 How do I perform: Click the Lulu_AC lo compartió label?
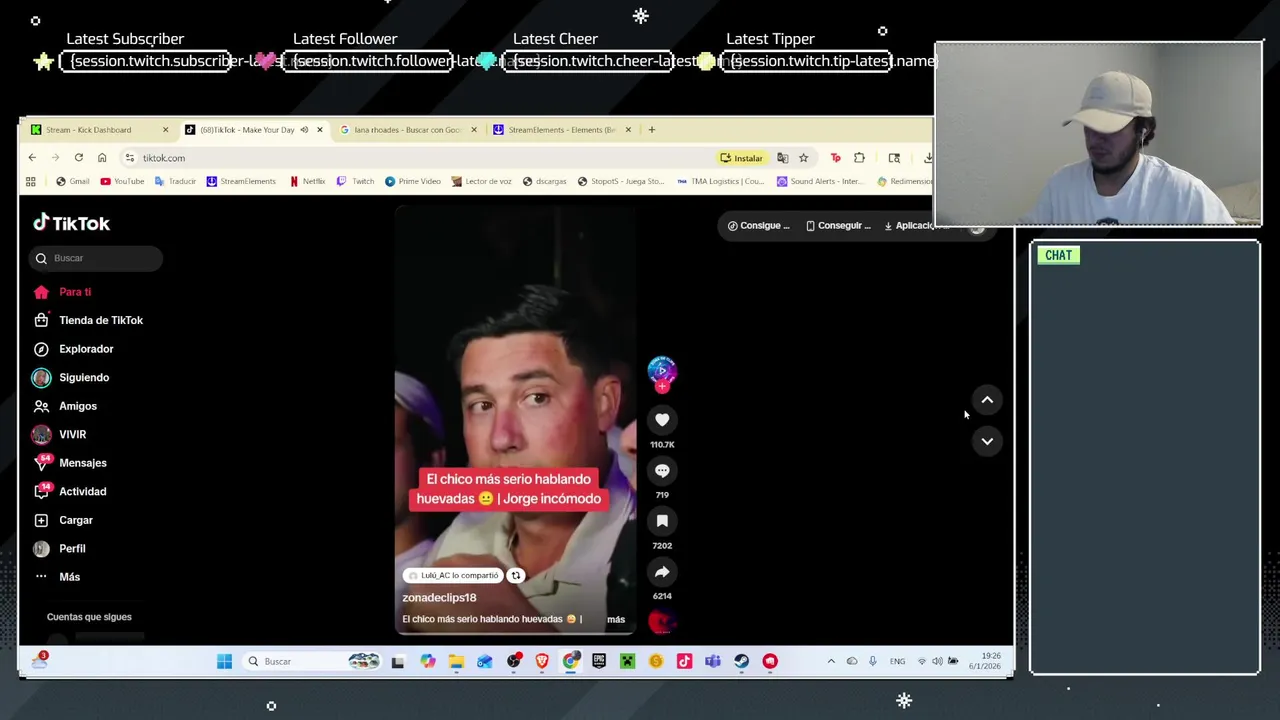point(453,575)
